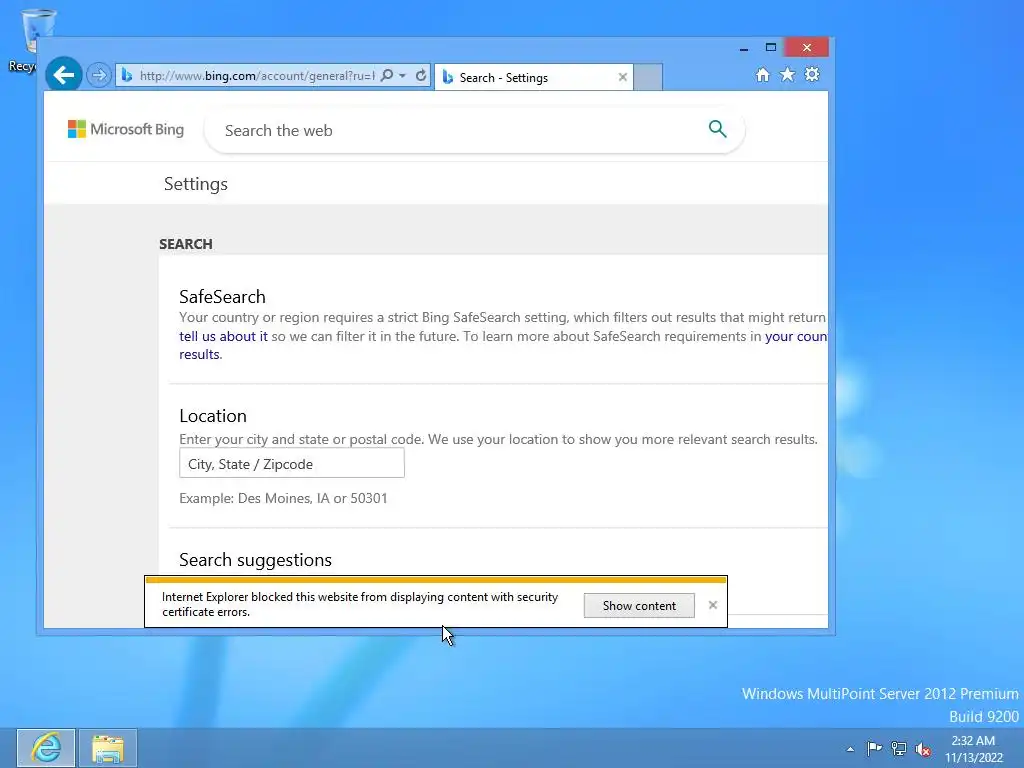This screenshot has width=1024, height=768.
Task: Click the Internet Explorer taskbar icon
Action: [46, 748]
